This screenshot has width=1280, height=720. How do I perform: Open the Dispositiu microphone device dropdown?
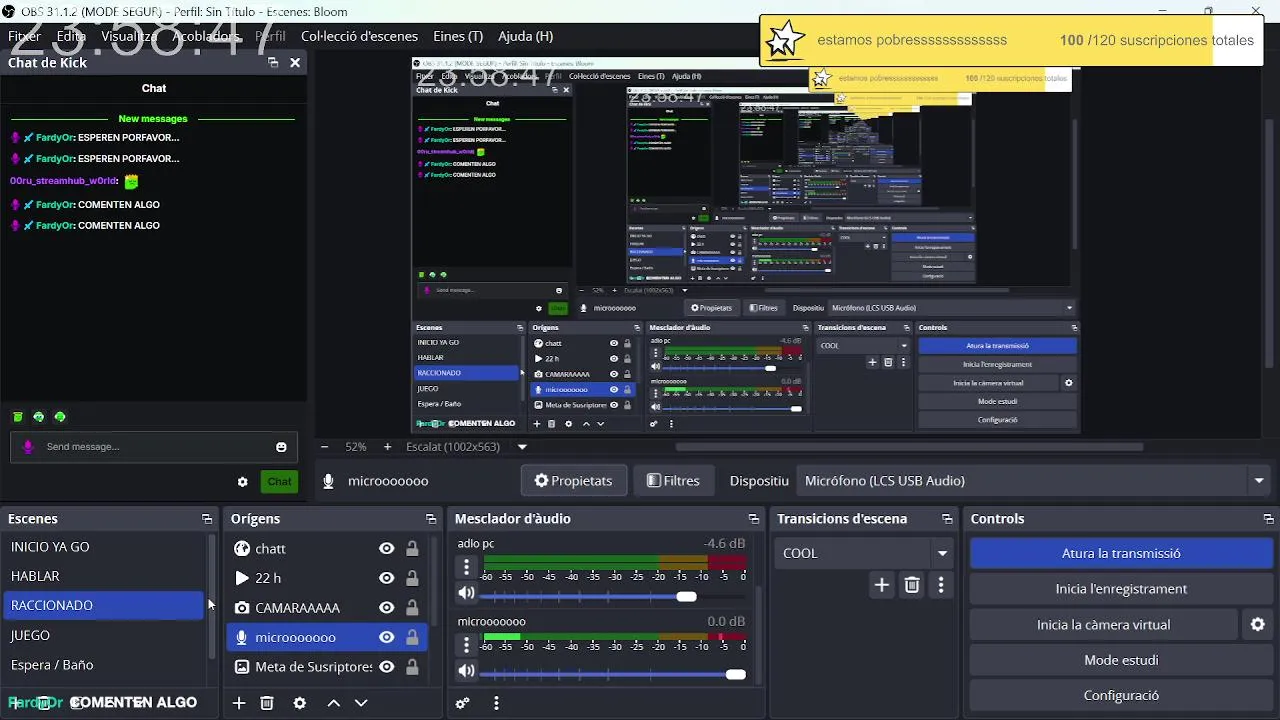(1034, 481)
